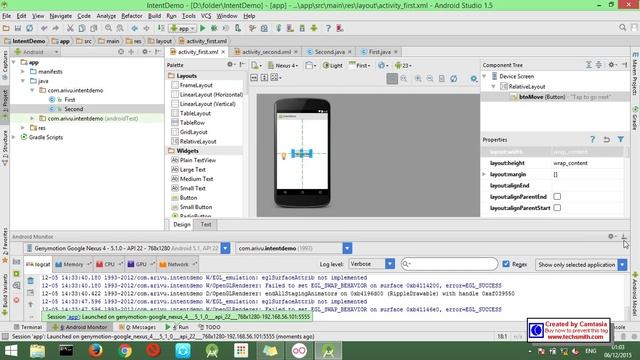The width and height of the screenshot is (640, 360).
Task: Open the API 23 version dropdown
Action: pyautogui.click(x=403, y=65)
